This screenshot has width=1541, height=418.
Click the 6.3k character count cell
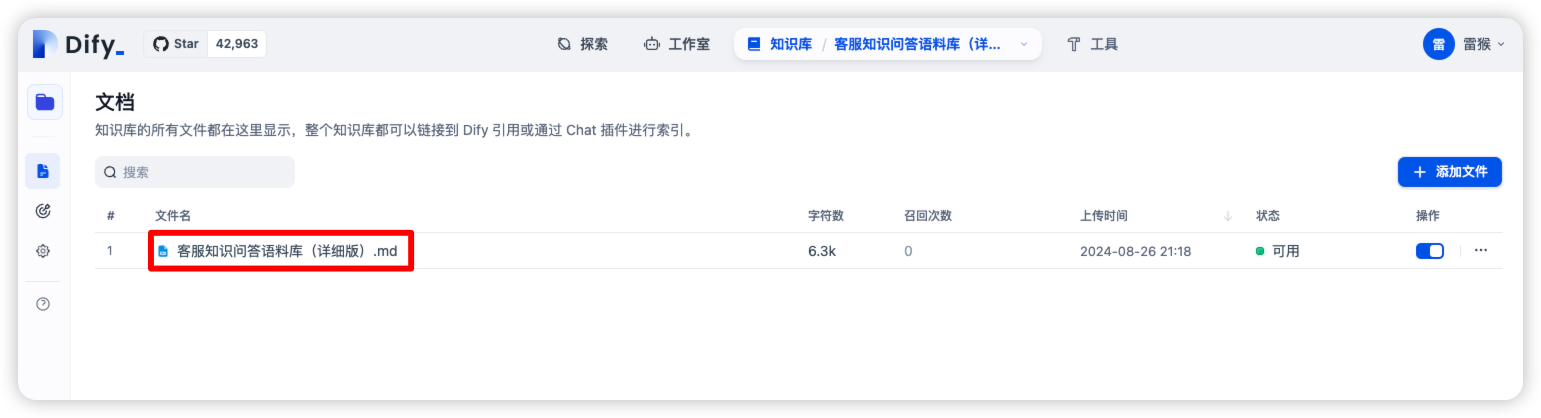pyautogui.click(x=822, y=252)
